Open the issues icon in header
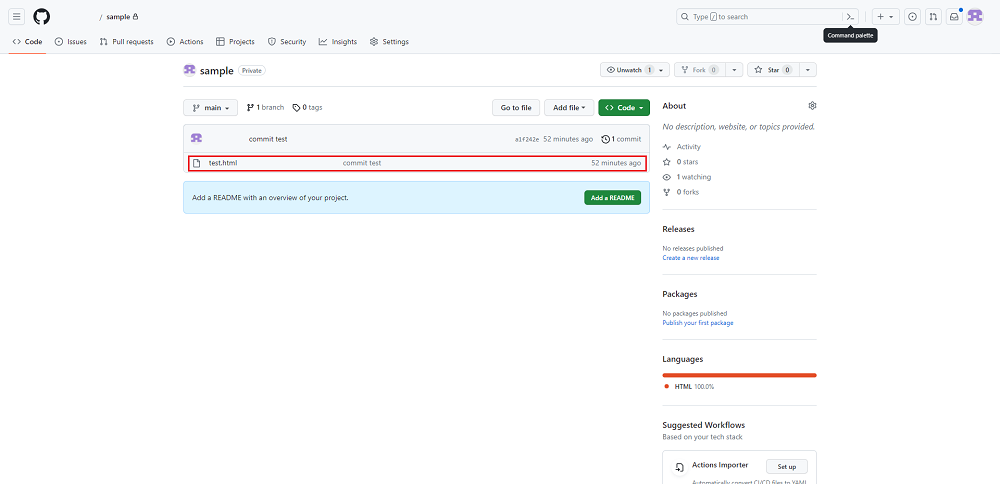The image size is (1000, 484). tap(912, 17)
